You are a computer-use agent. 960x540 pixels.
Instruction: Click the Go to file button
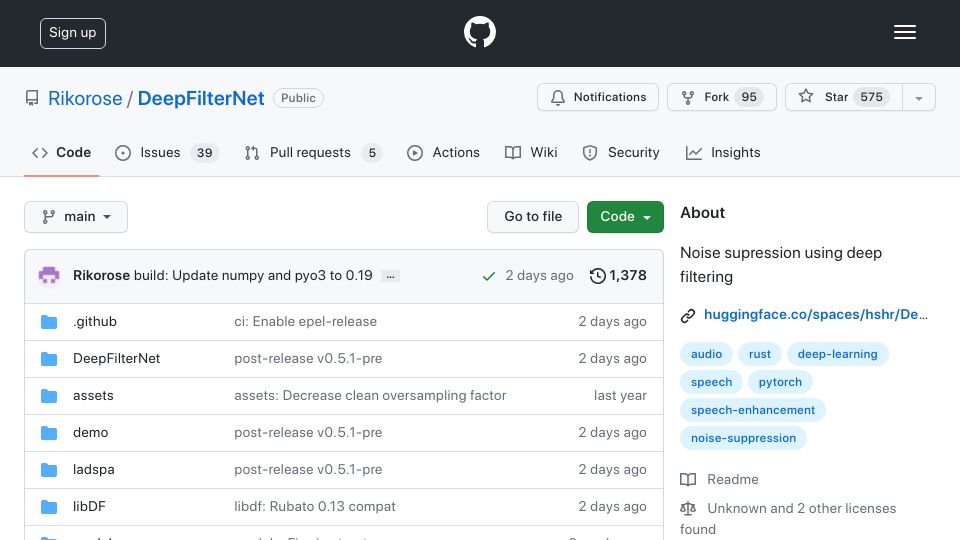pos(533,217)
